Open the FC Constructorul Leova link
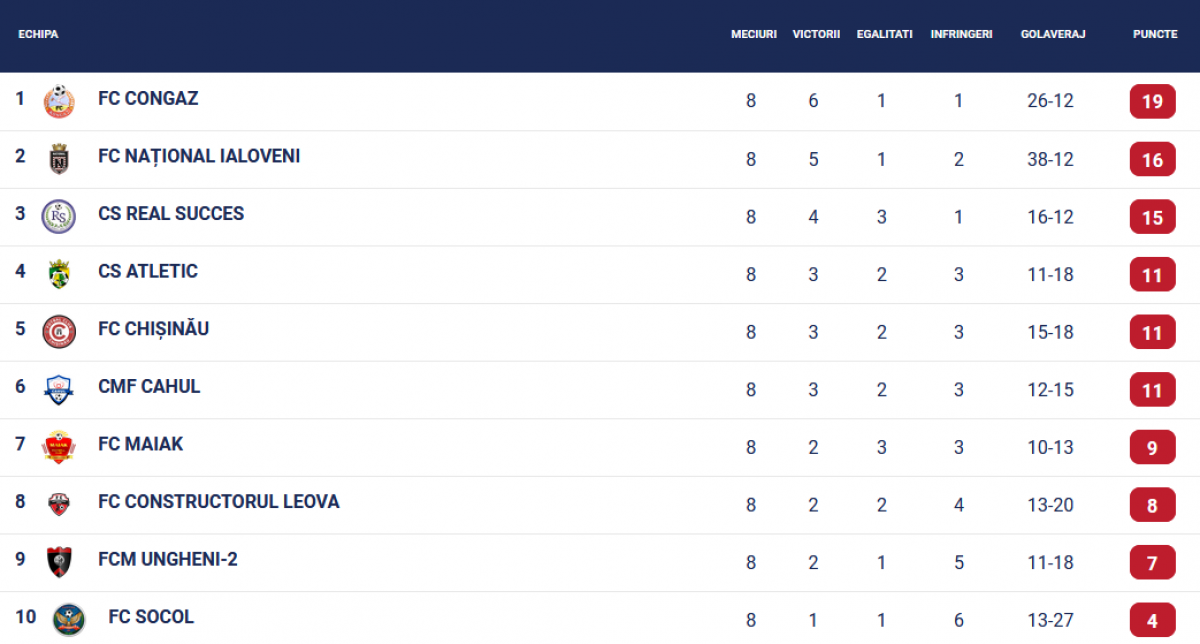The width and height of the screenshot is (1200, 644). click(219, 502)
